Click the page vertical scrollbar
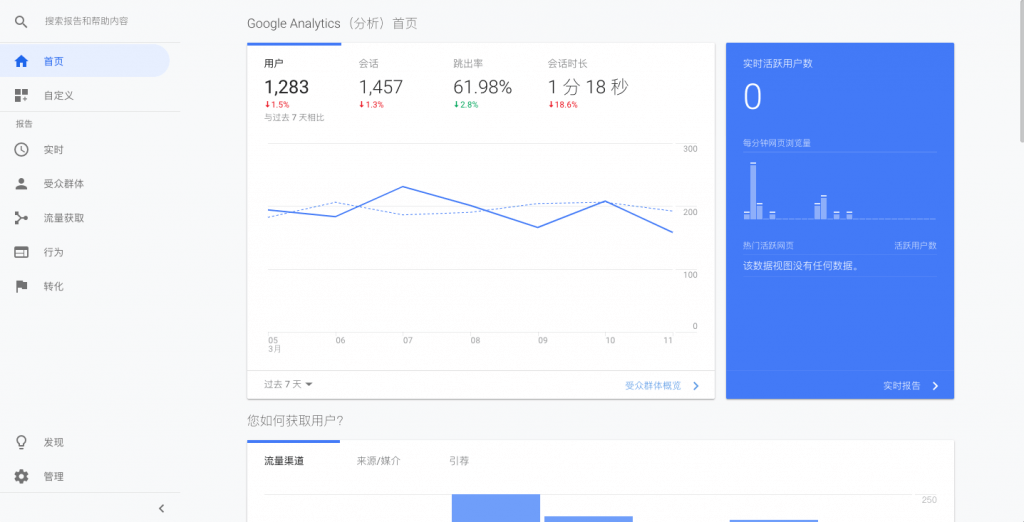 coord(1021,70)
